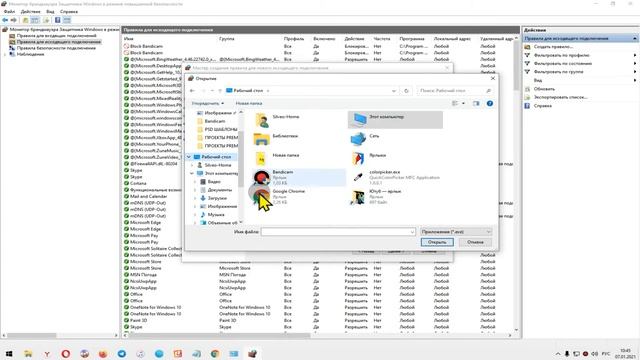Click the Up arrow in the Open dialog
Image resolution: width=640 pixels, height=360 pixels.
point(220,91)
